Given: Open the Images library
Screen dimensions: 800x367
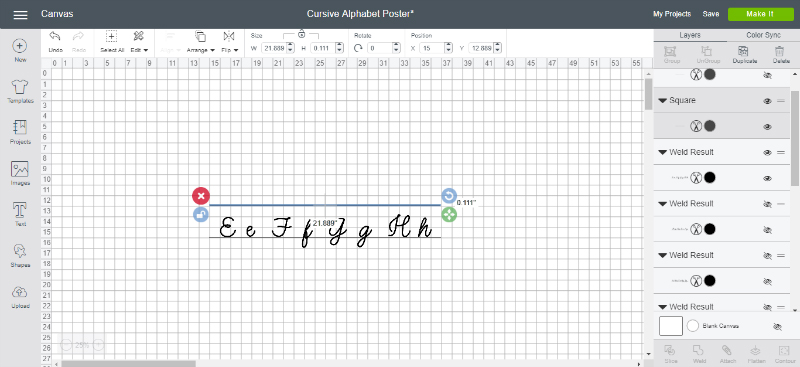Looking at the screenshot, I should 20,169.
